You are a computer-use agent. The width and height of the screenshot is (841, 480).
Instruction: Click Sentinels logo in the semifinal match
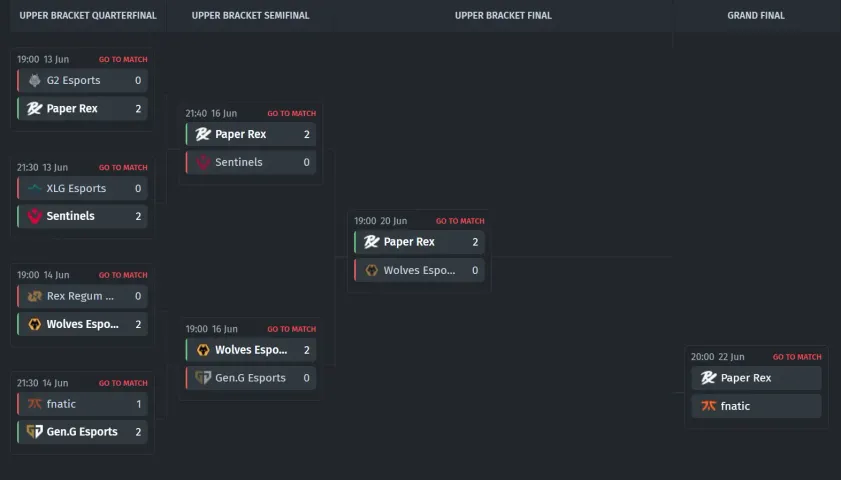pos(203,162)
